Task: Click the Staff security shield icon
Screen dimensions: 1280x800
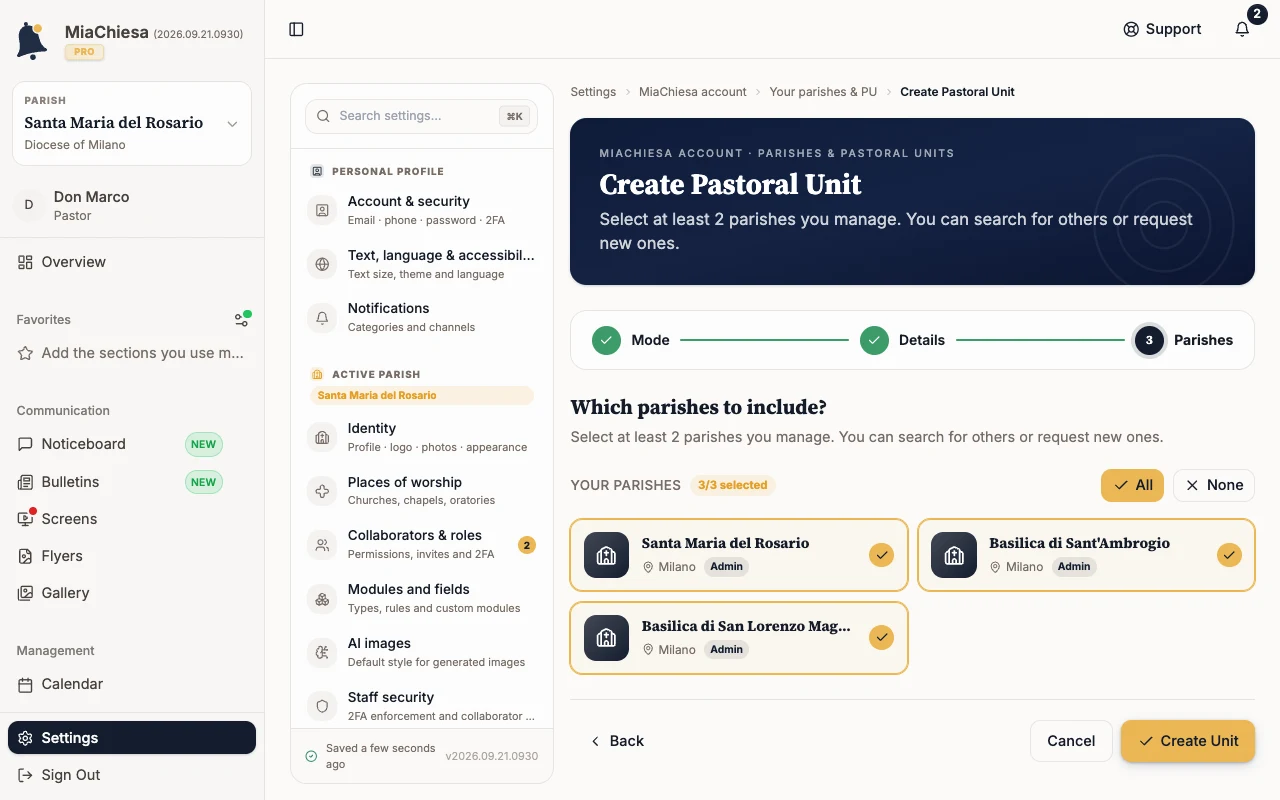Action: click(x=322, y=706)
